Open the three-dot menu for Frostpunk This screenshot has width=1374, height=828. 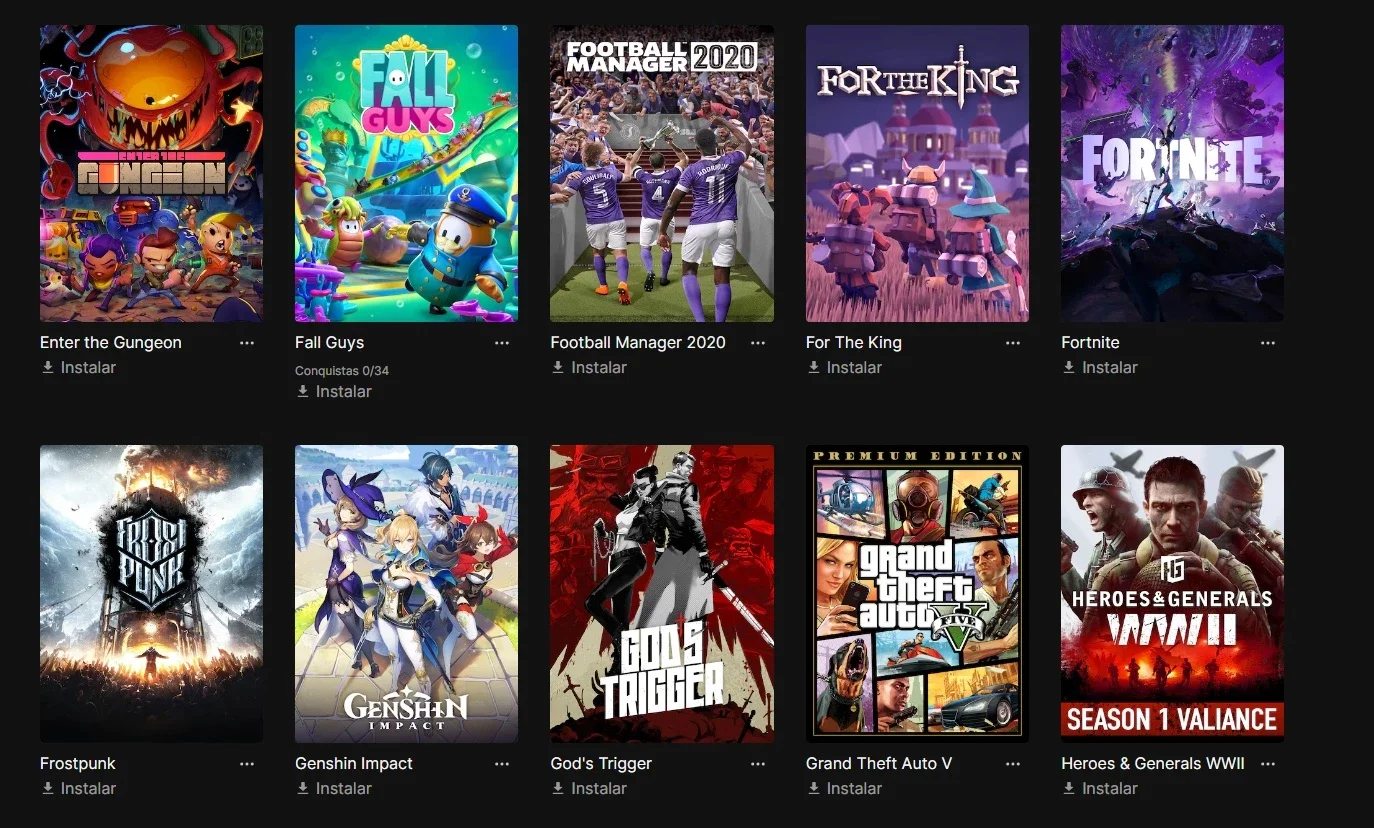(247, 764)
